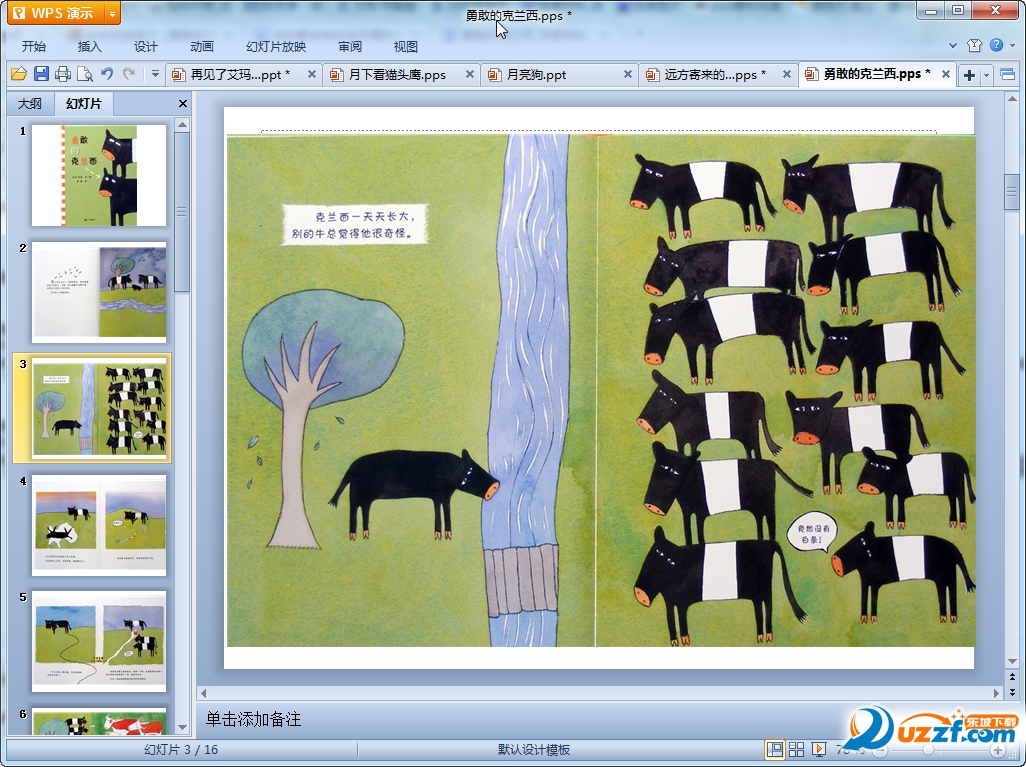
Task: Go to previous slide using double-up arrows
Action: tap(1012, 676)
